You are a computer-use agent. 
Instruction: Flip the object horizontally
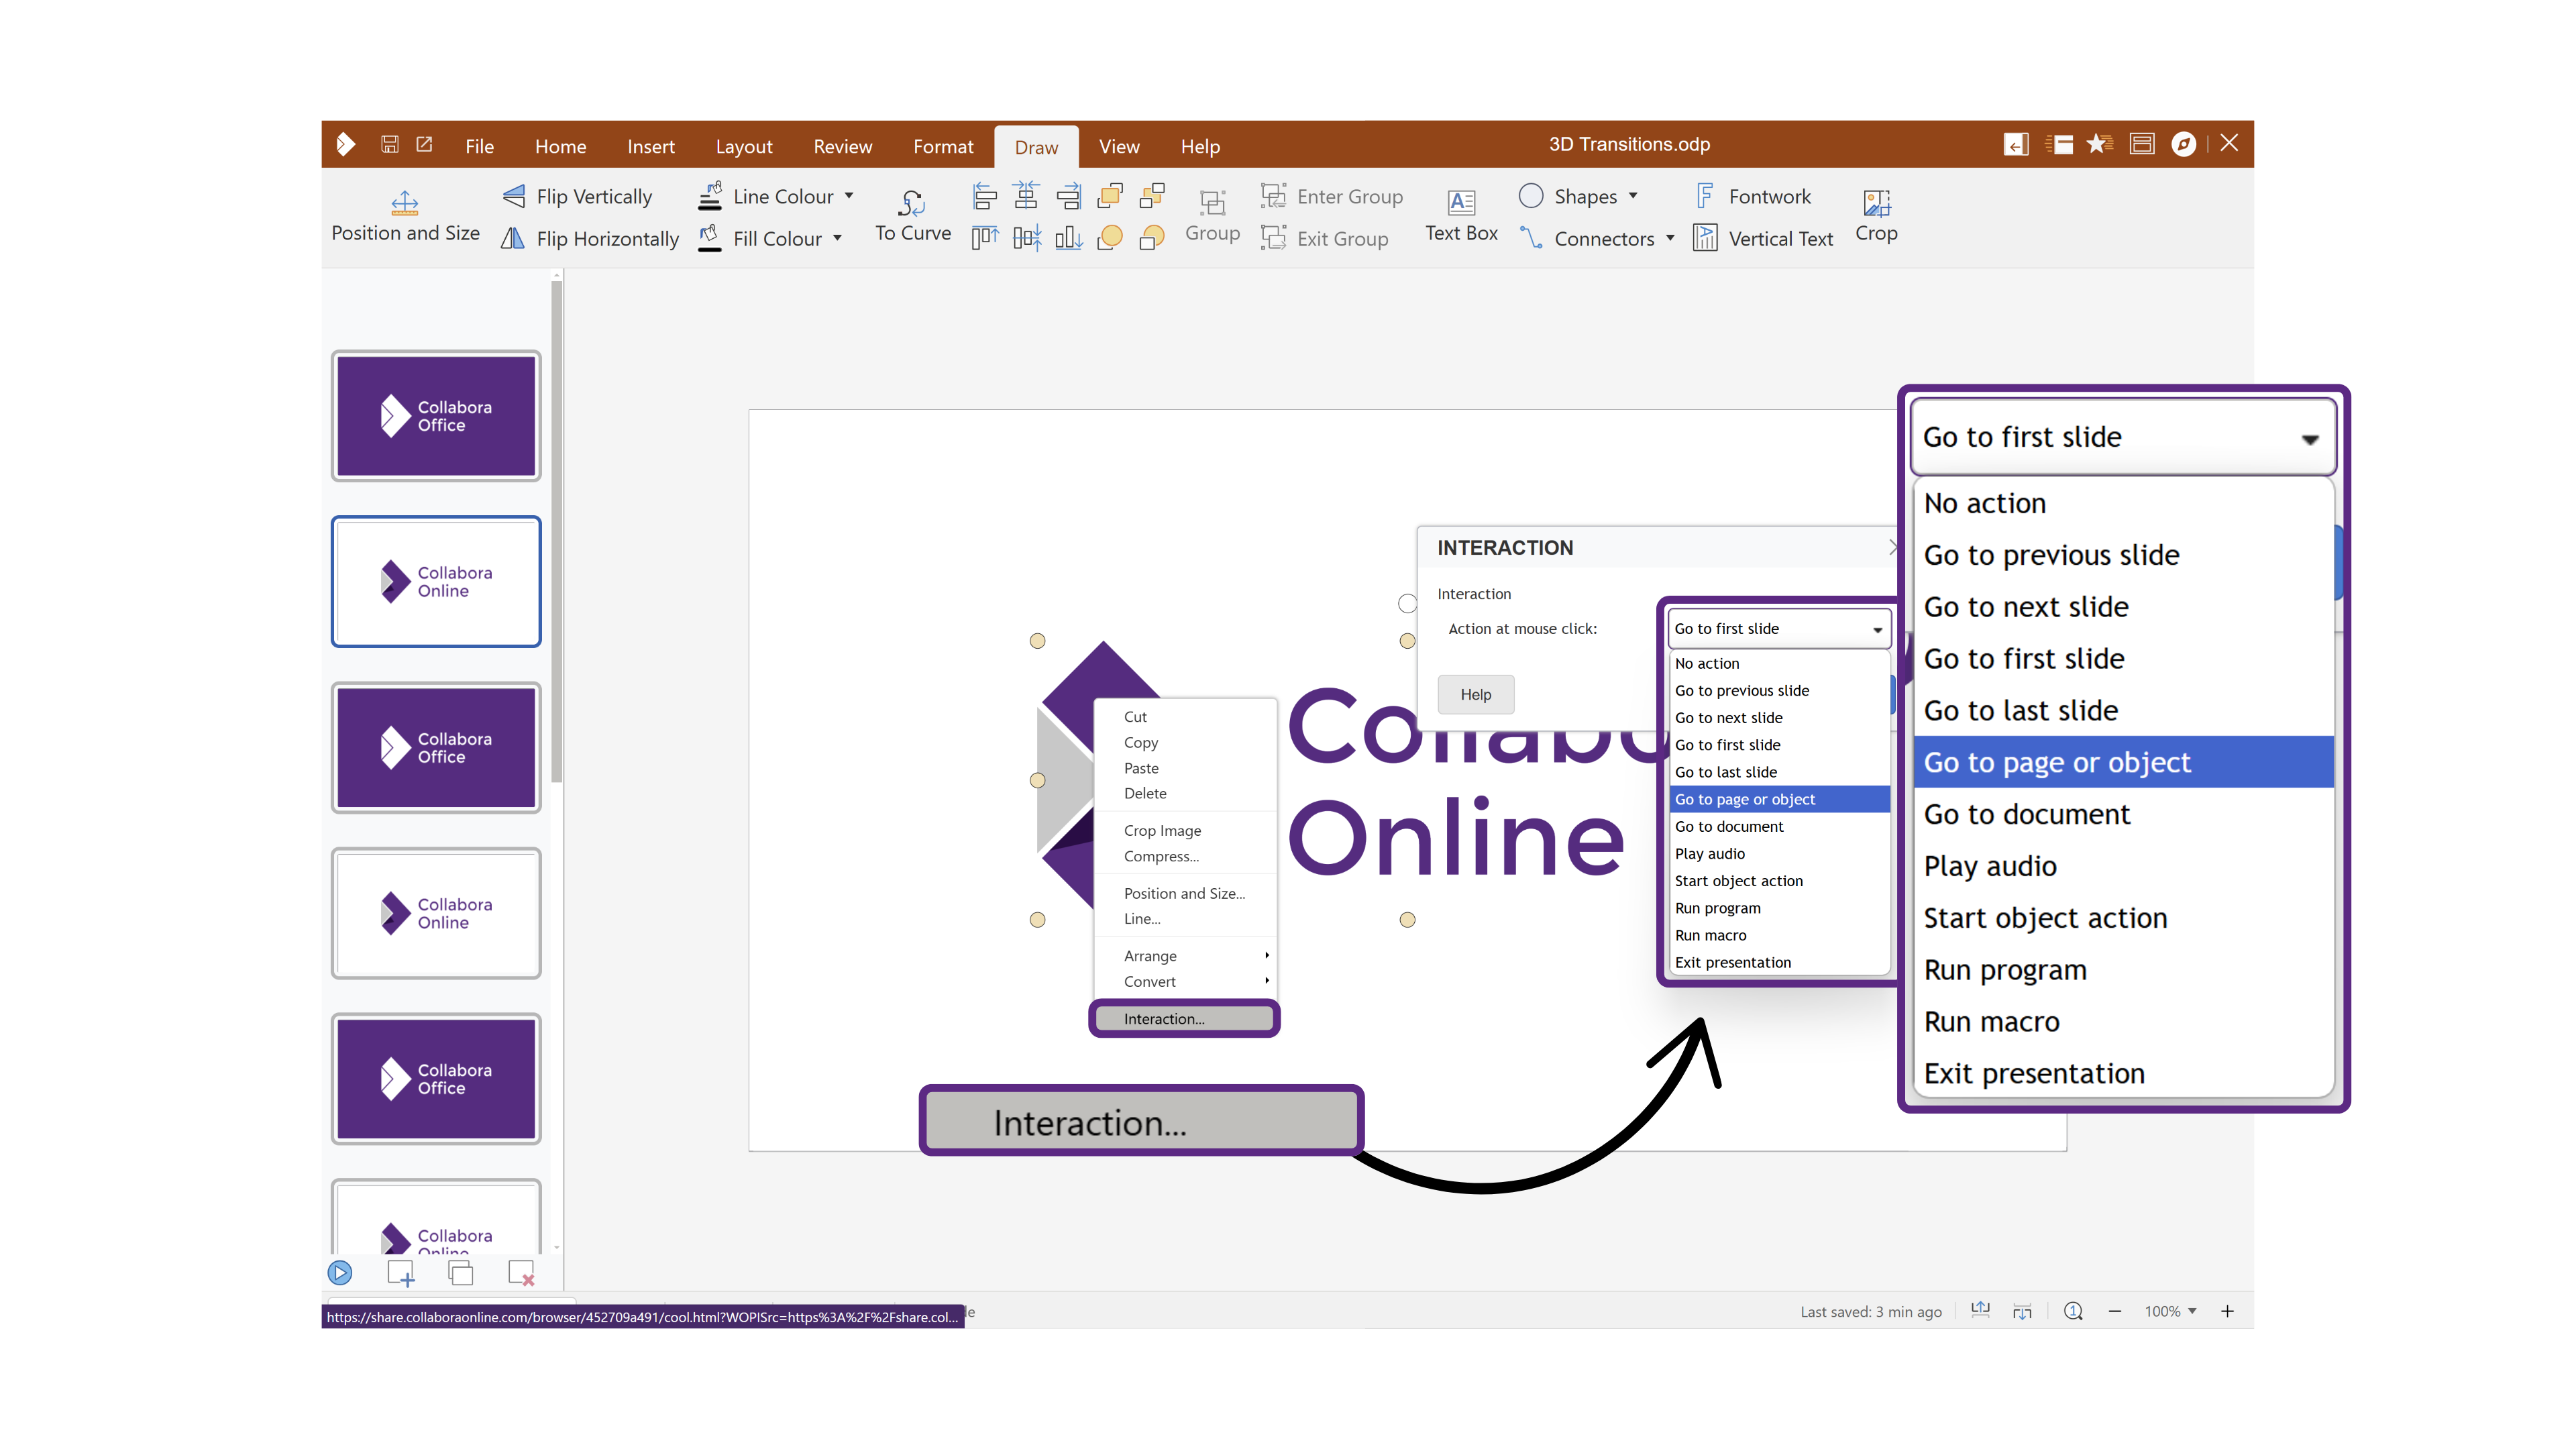(x=590, y=238)
